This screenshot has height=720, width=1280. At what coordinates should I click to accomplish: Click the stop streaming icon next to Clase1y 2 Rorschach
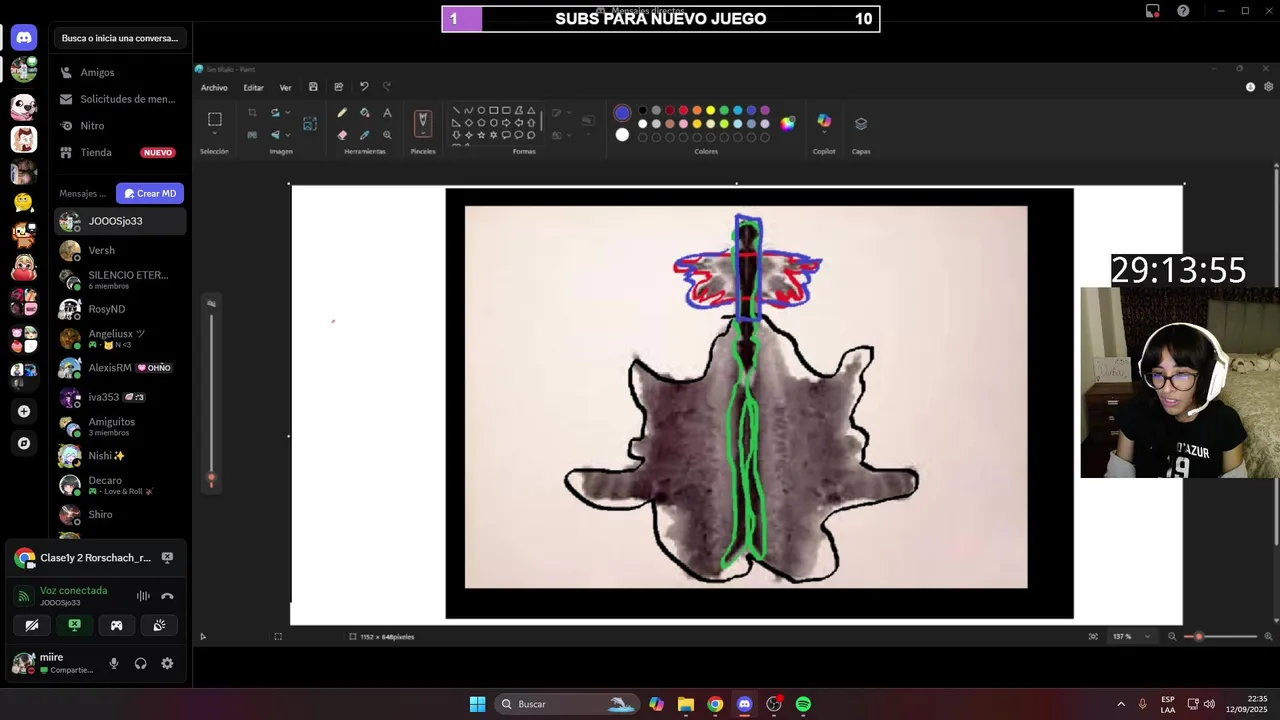click(167, 558)
